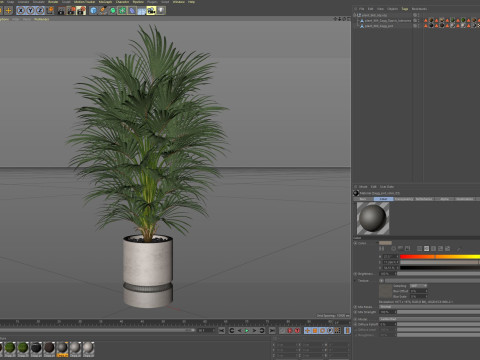The height and width of the screenshot is (360, 480).
Task: Click the purple deformer icon
Action: [132, 11]
